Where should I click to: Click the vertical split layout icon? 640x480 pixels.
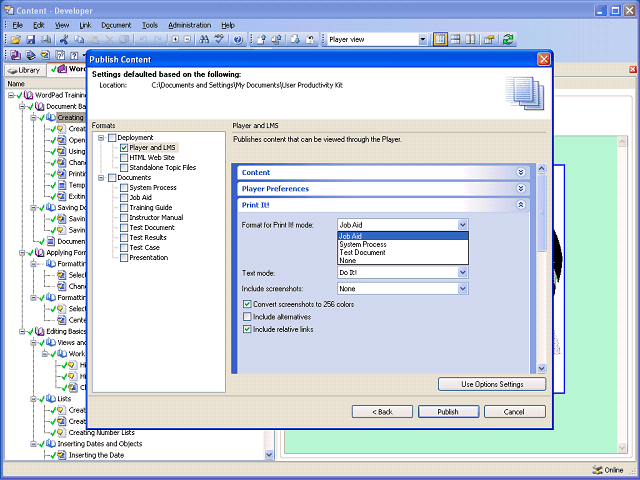470,40
